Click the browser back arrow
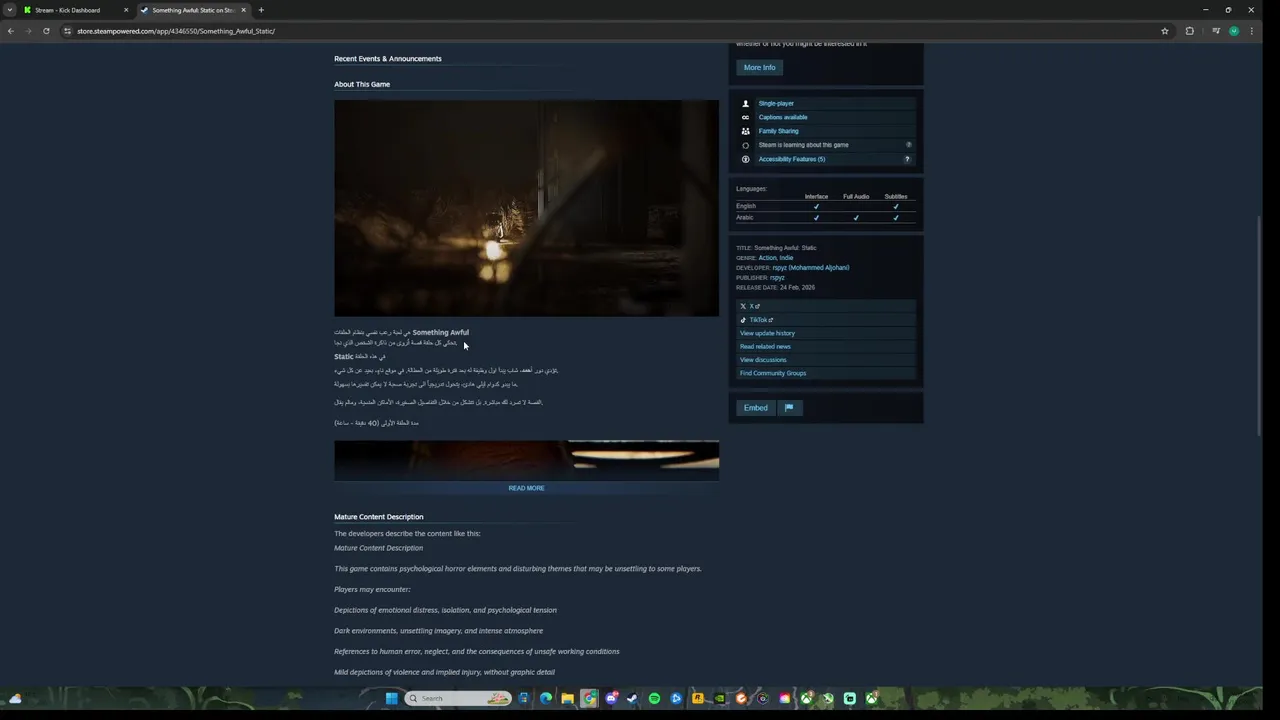The height and width of the screenshot is (720, 1280). pyautogui.click(x=10, y=31)
